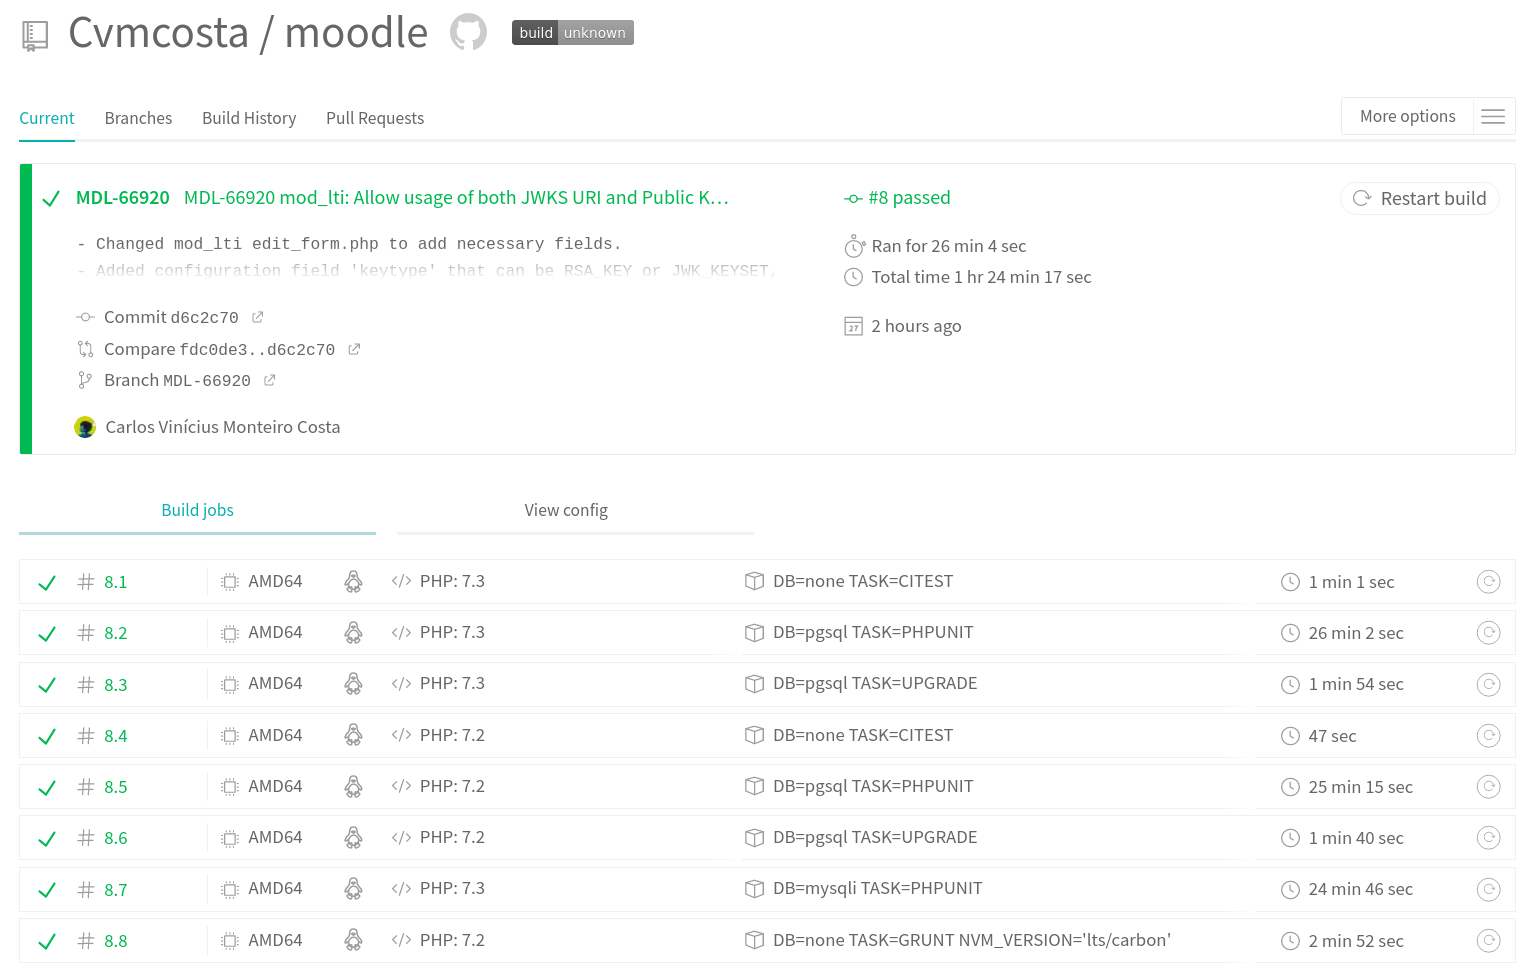Click the AMD64 chip icon in job 8.3 row

(230, 684)
